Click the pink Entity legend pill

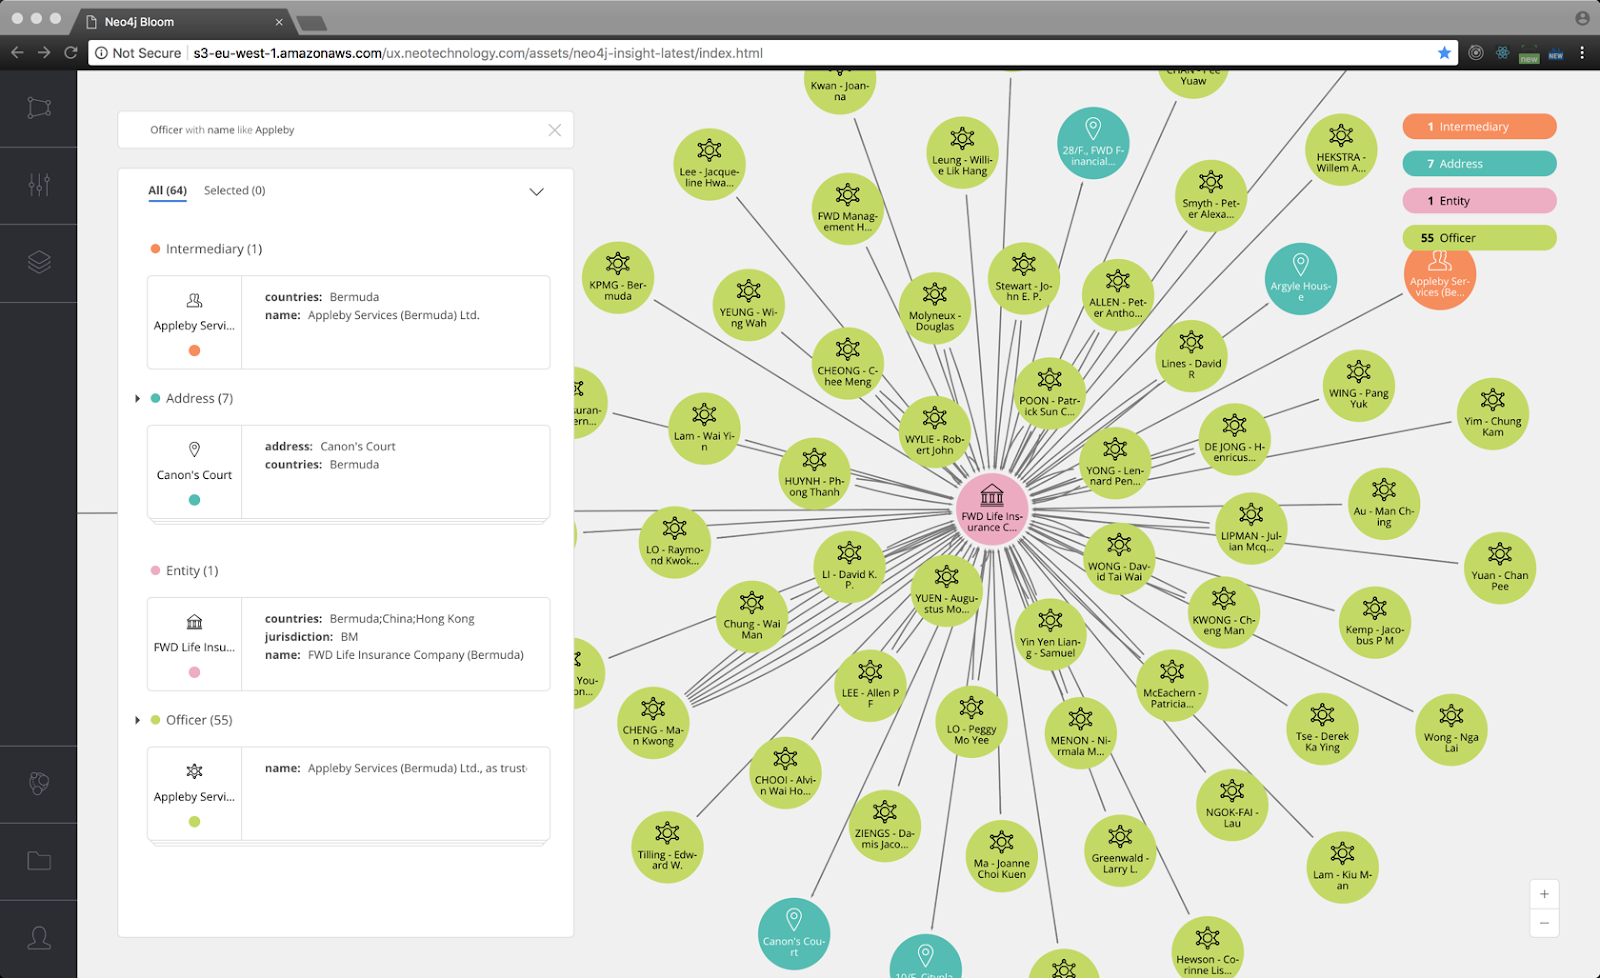pyautogui.click(x=1479, y=201)
